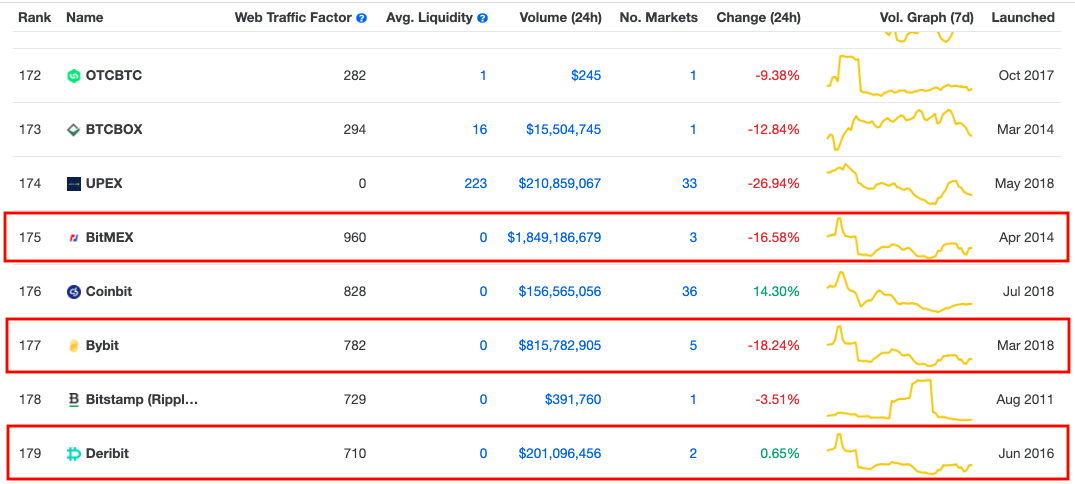Click the BTCBOX diamond logo icon

73,130
